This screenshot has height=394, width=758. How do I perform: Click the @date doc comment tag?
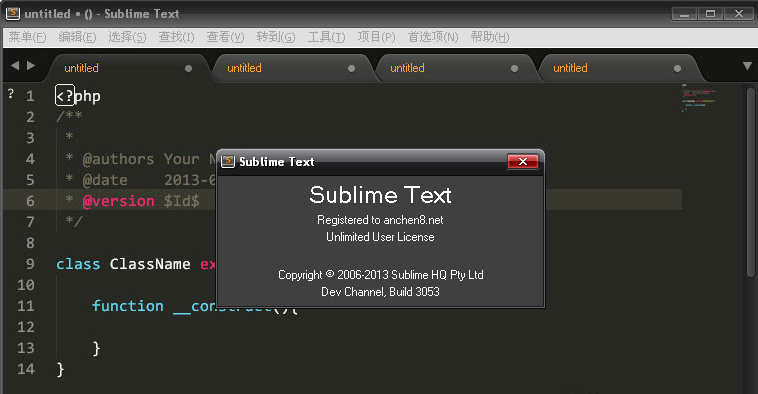pyautogui.click(x=105, y=180)
